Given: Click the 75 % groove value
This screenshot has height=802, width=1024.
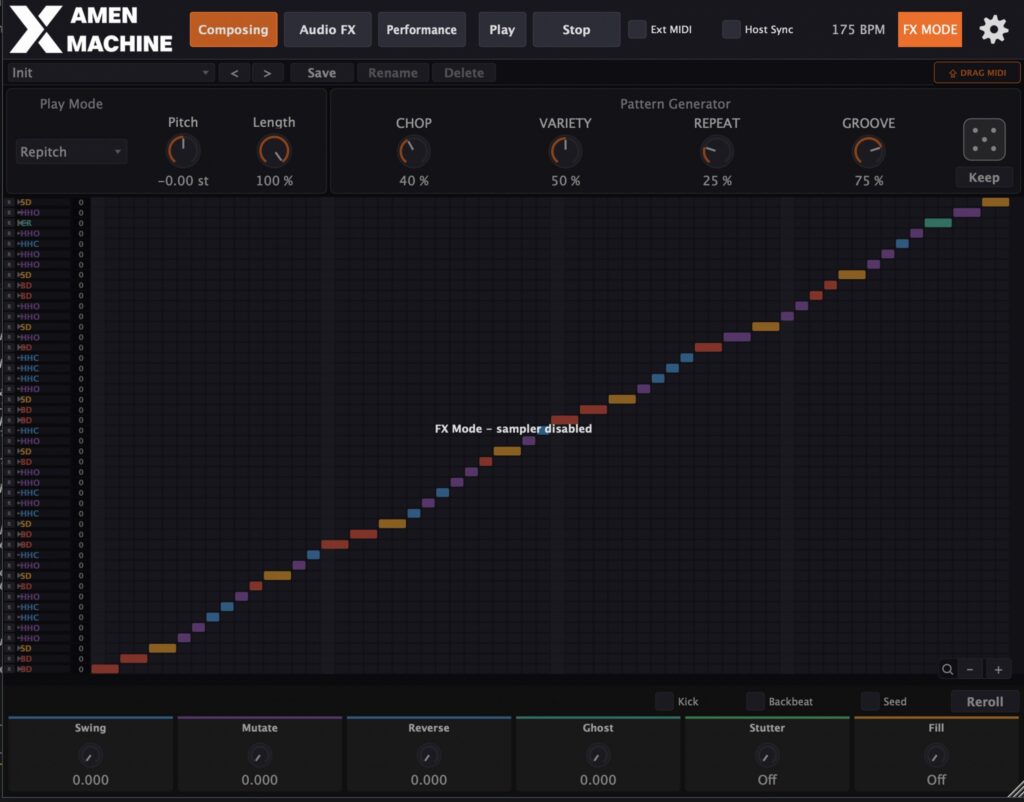Looking at the screenshot, I should click(869, 181).
